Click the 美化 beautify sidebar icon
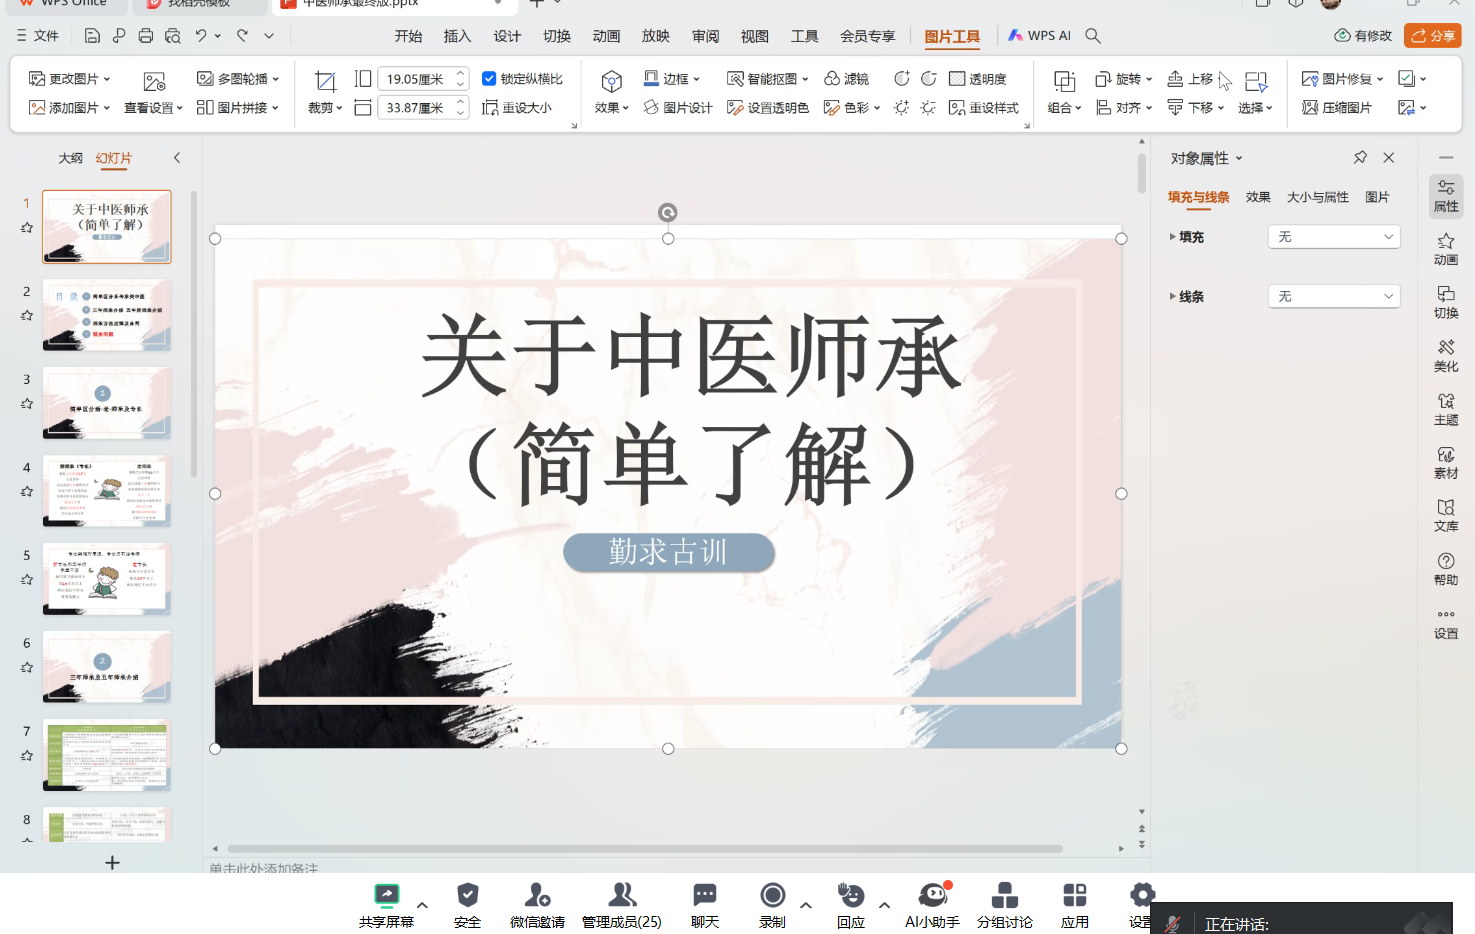 pos(1445,355)
